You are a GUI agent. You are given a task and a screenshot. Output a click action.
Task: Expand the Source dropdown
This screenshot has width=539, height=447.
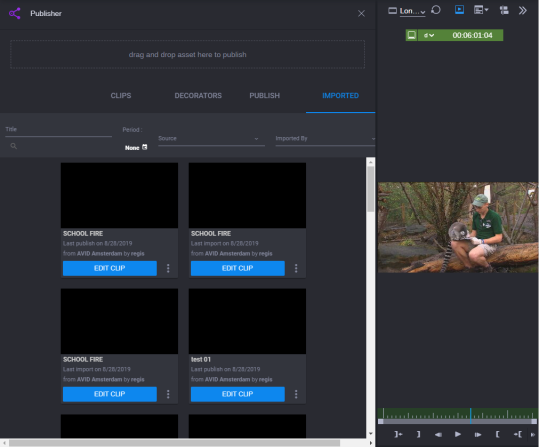(x=211, y=139)
